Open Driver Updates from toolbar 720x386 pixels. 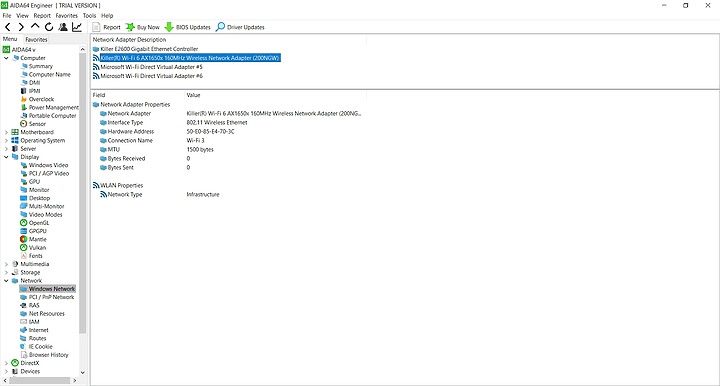click(x=240, y=27)
